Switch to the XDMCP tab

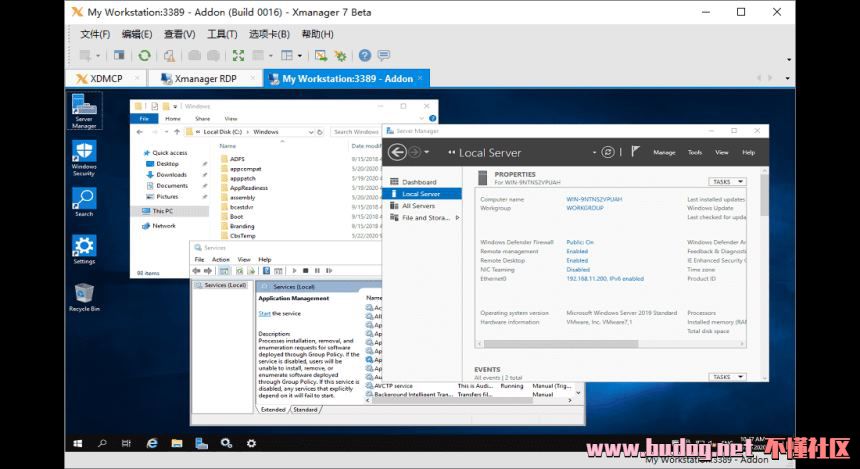[106, 78]
